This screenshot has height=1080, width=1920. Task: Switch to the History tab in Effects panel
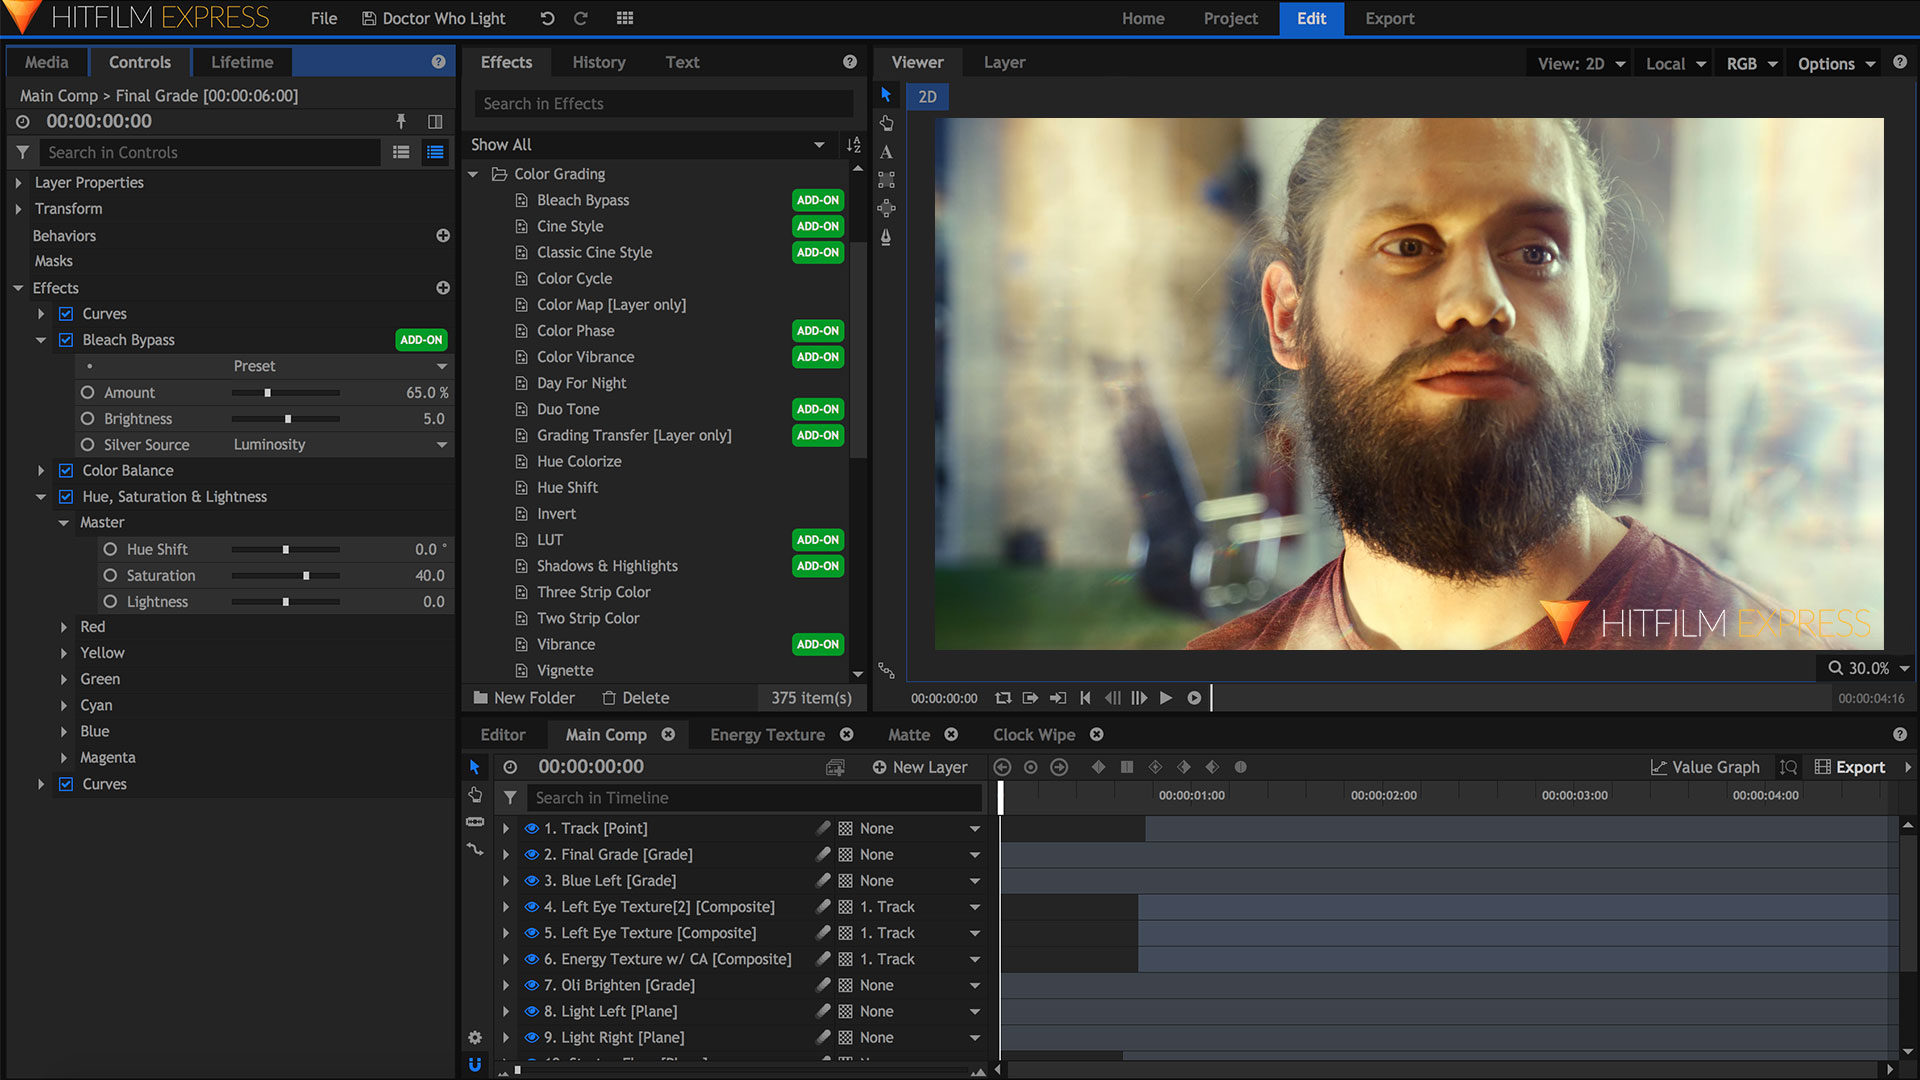(x=599, y=62)
